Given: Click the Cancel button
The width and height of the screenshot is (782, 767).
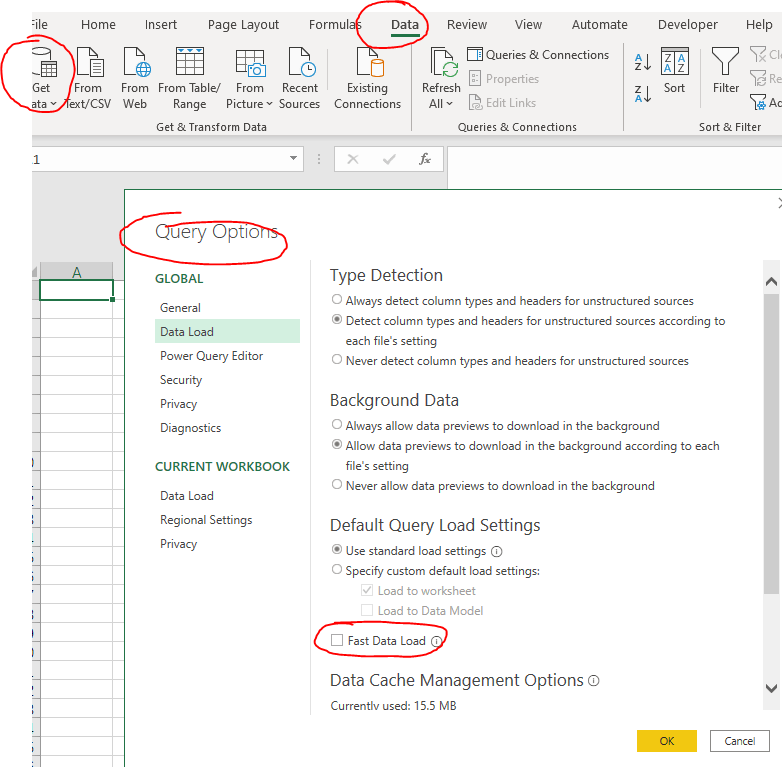Looking at the screenshot, I should coord(739,741).
